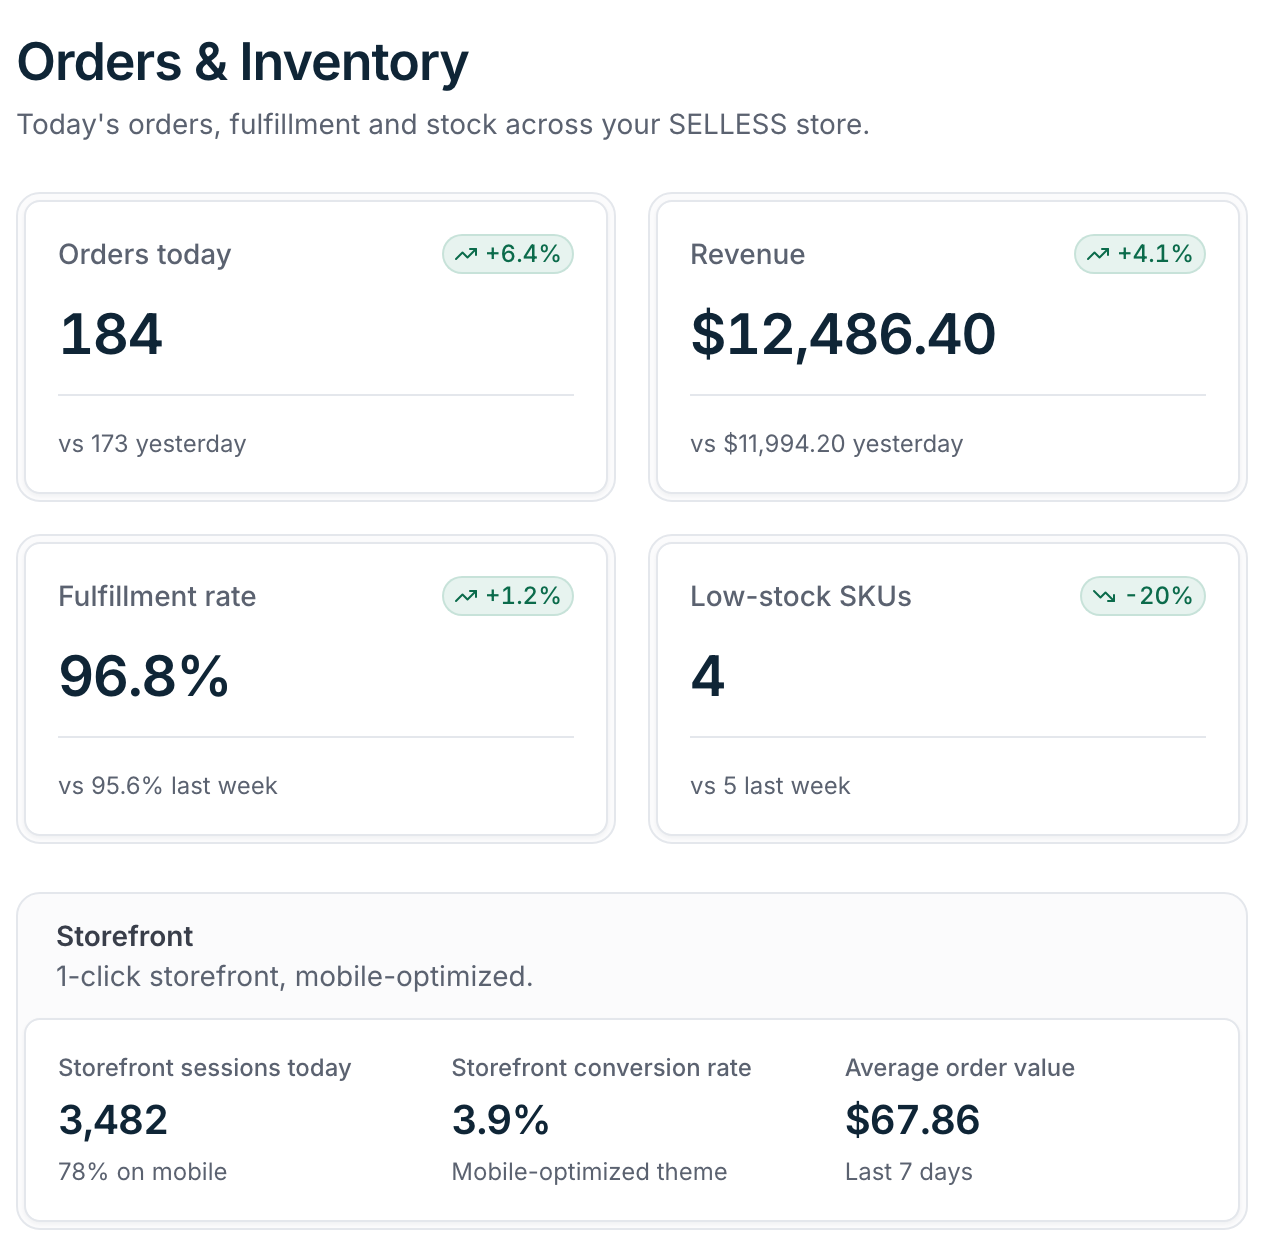Click the Fulfillment rate label
This screenshot has height=1252, width=1264.
click(x=157, y=596)
